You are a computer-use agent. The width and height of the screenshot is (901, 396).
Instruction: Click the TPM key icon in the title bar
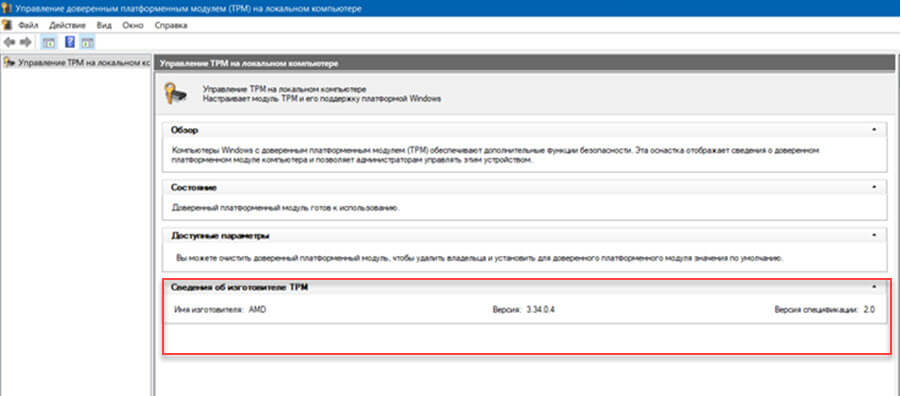(x=6, y=8)
